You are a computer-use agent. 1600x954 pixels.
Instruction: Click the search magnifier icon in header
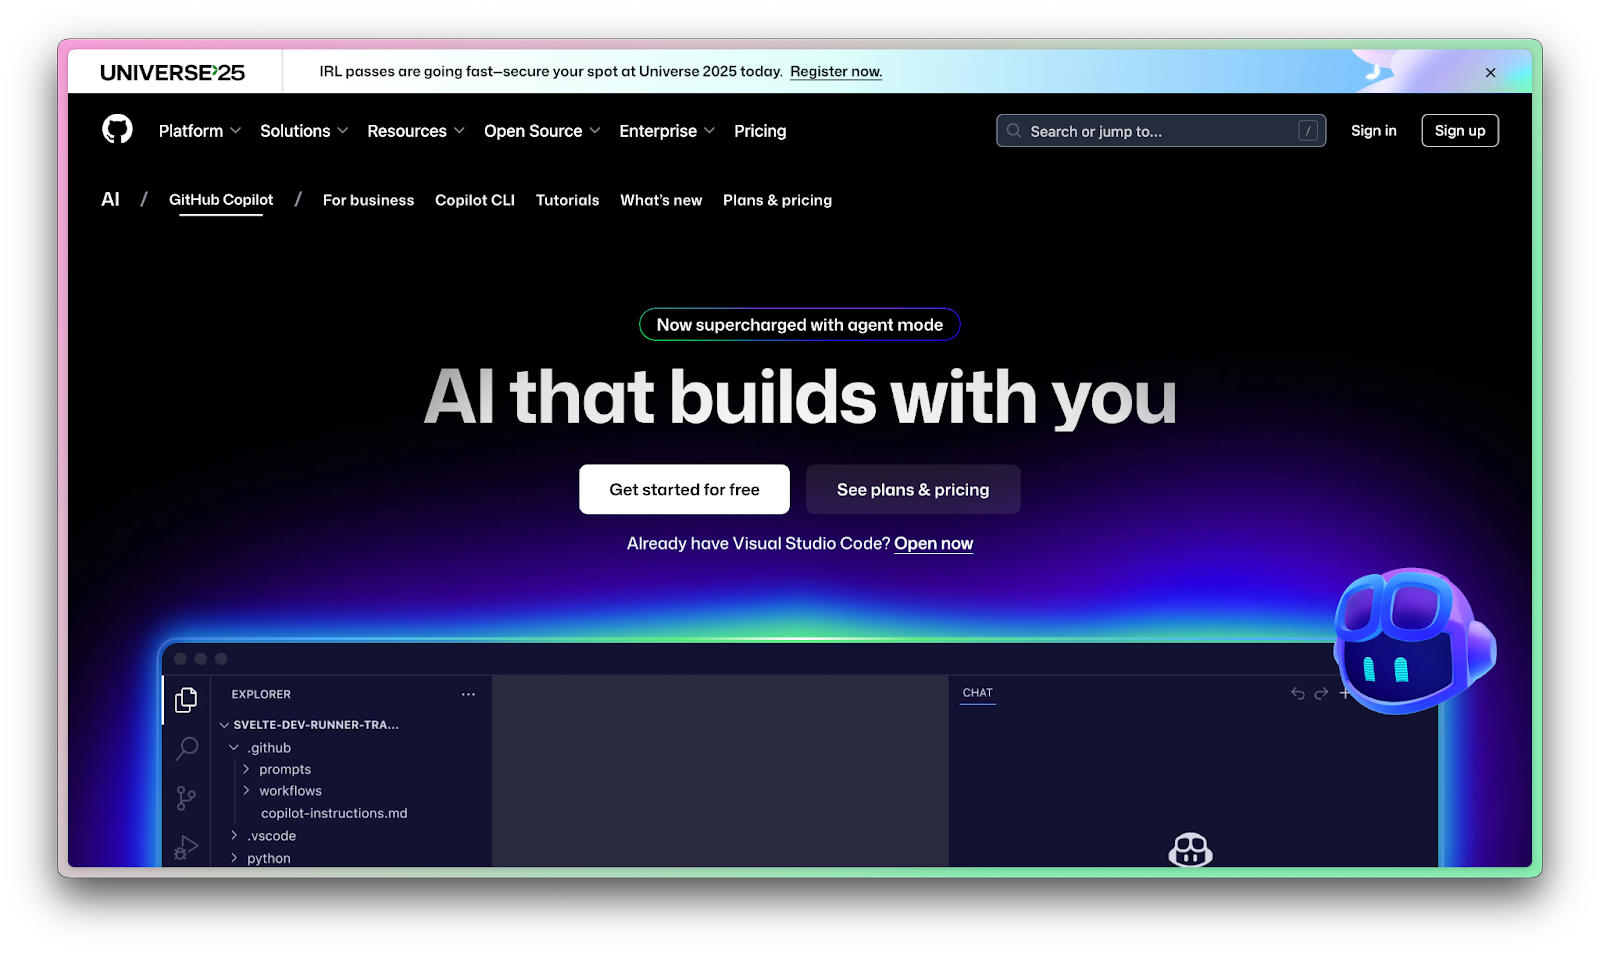(x=1014, y=131)
